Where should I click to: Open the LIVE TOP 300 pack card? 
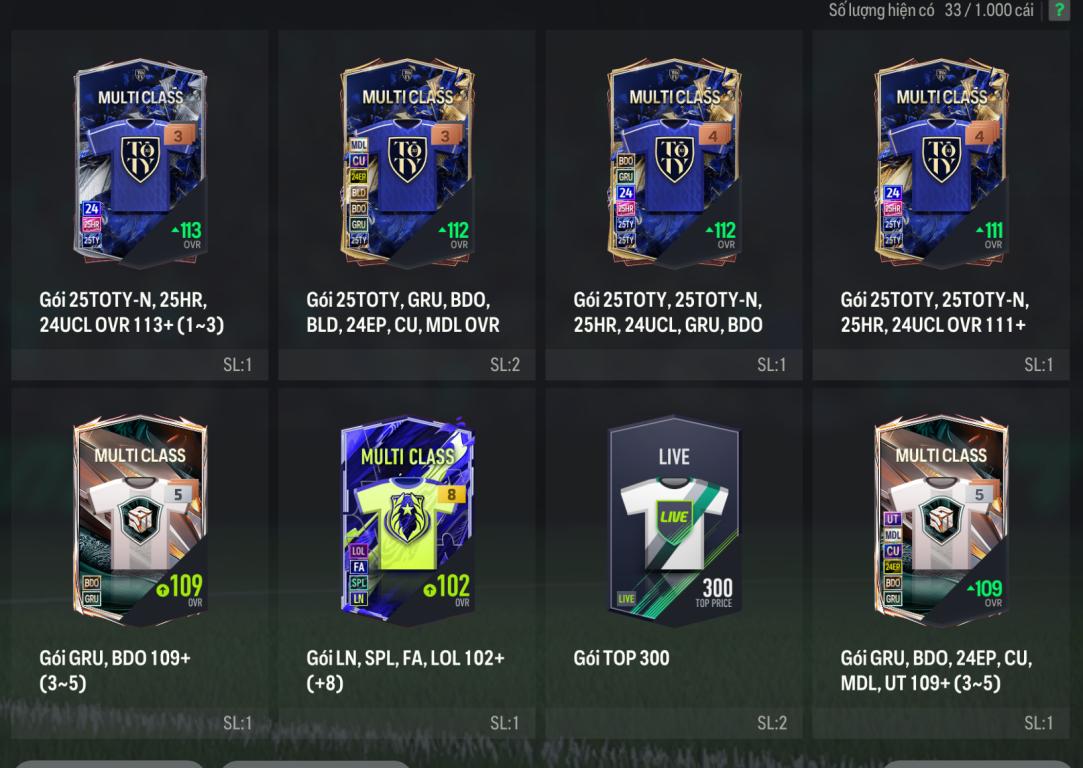click(x=673, y=521)
